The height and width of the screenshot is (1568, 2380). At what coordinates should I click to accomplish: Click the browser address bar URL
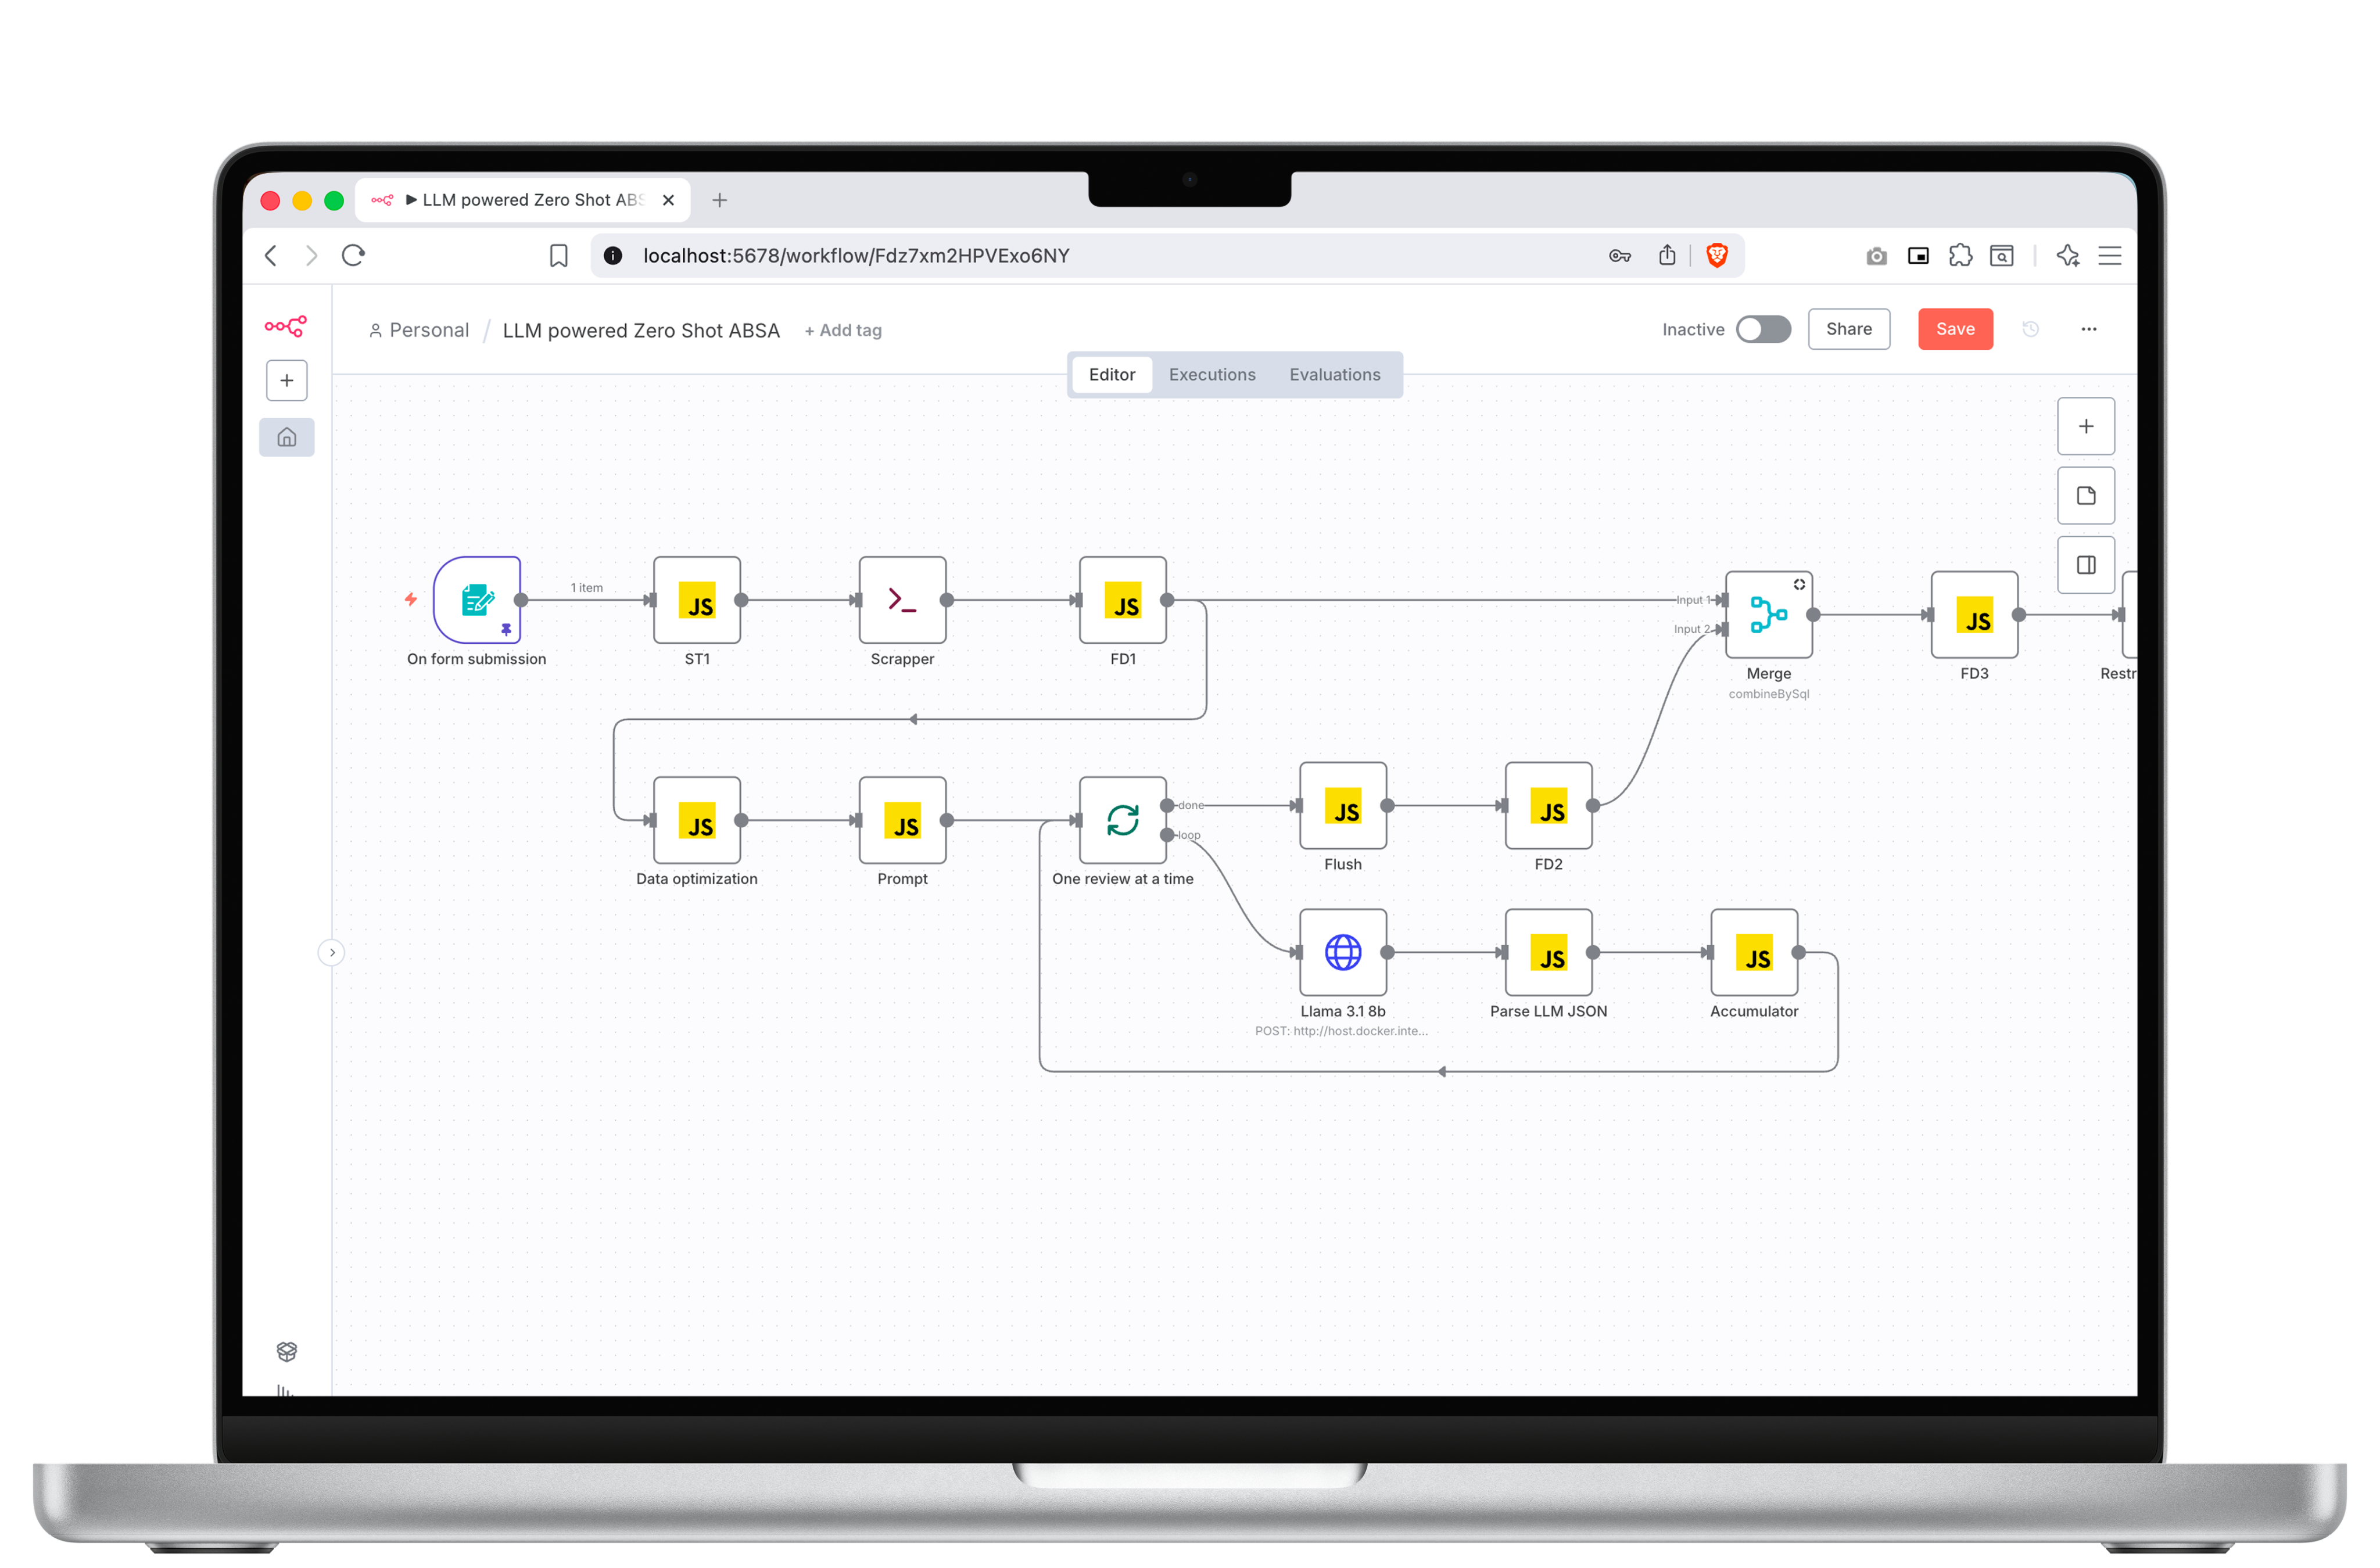pyautogui.click(x=856, y=256)
